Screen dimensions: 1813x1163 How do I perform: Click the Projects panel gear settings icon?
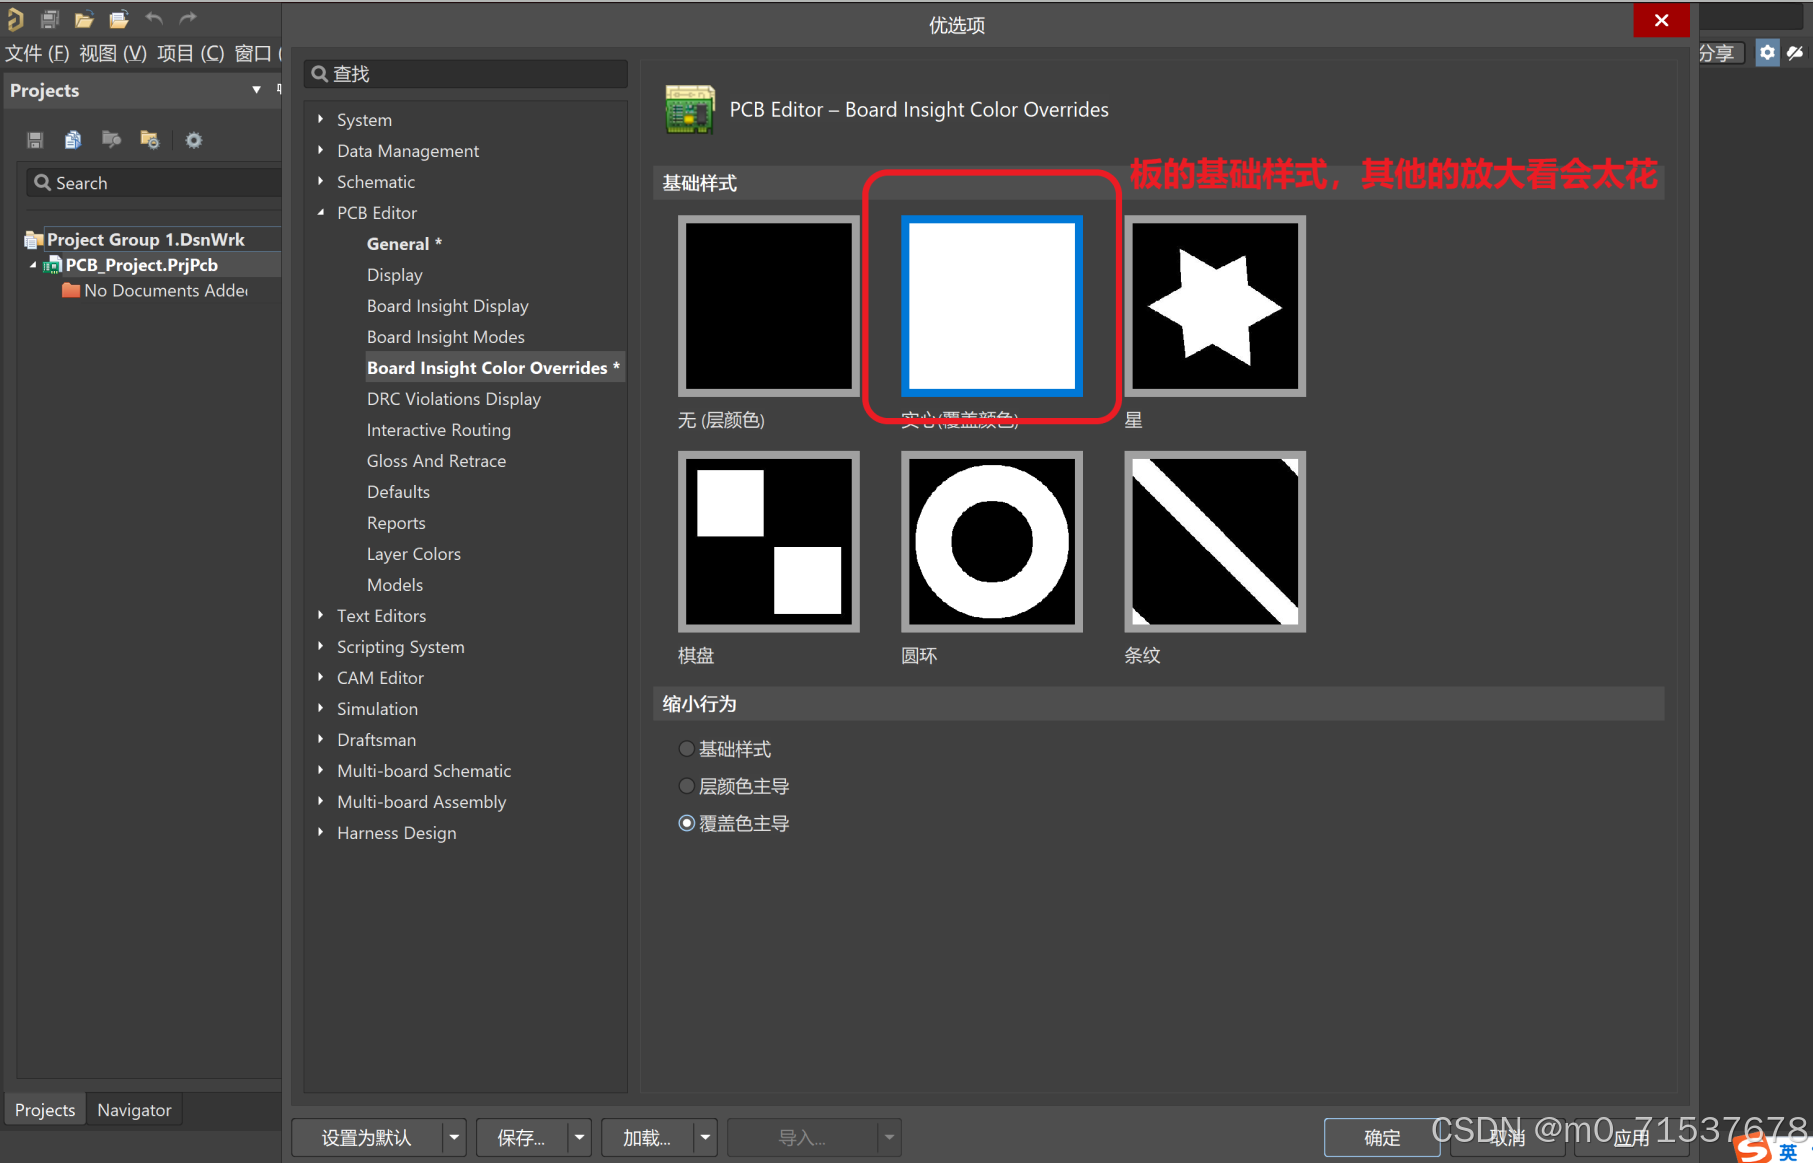(x=194, y=140)
